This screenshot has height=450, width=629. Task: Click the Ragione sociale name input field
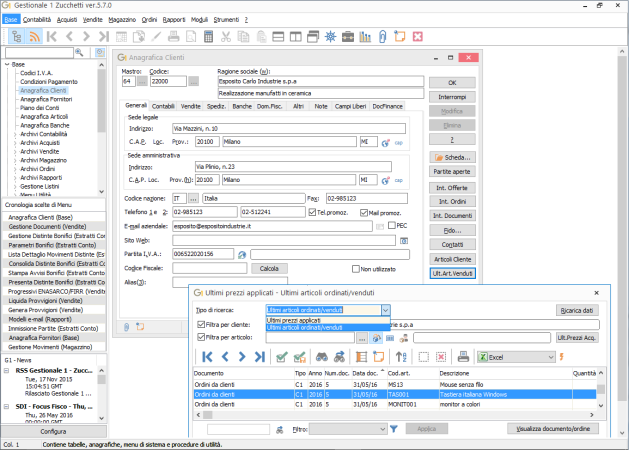point(321,81)
